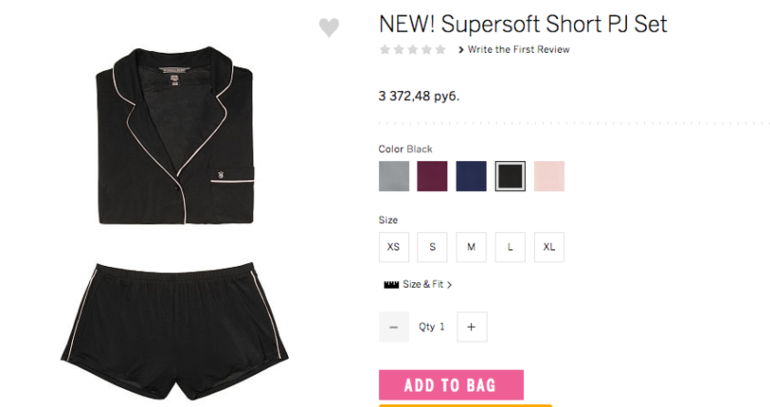
Task: Expand the Size & Fit chevron
Action: pos(449,285)
